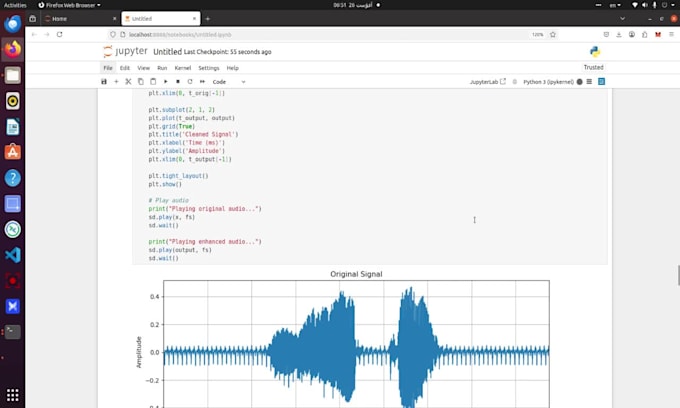Open the cell type dropdown showing Code
The image size is (680, 408).
pos(229,82)
